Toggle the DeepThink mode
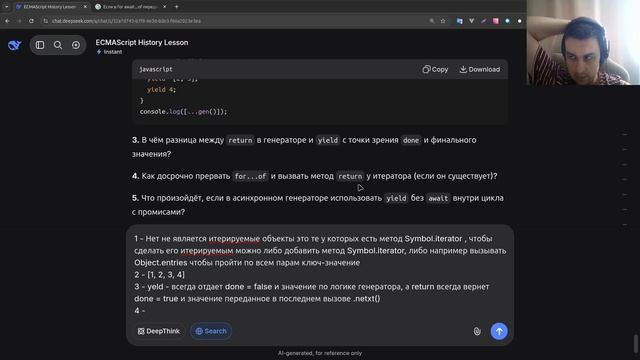Image resolution: width=640 pixels, height=360 pixels. [x=158, y=331]
